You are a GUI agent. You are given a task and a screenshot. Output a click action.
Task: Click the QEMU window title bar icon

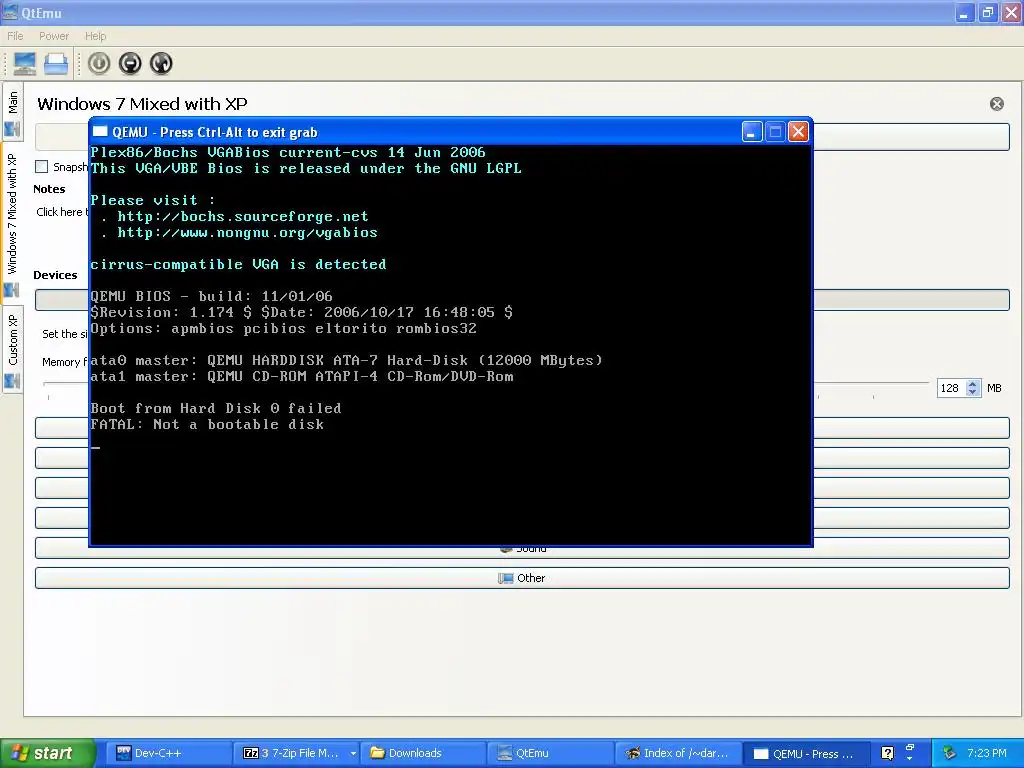pyautogui.click(x=100, y=131)
